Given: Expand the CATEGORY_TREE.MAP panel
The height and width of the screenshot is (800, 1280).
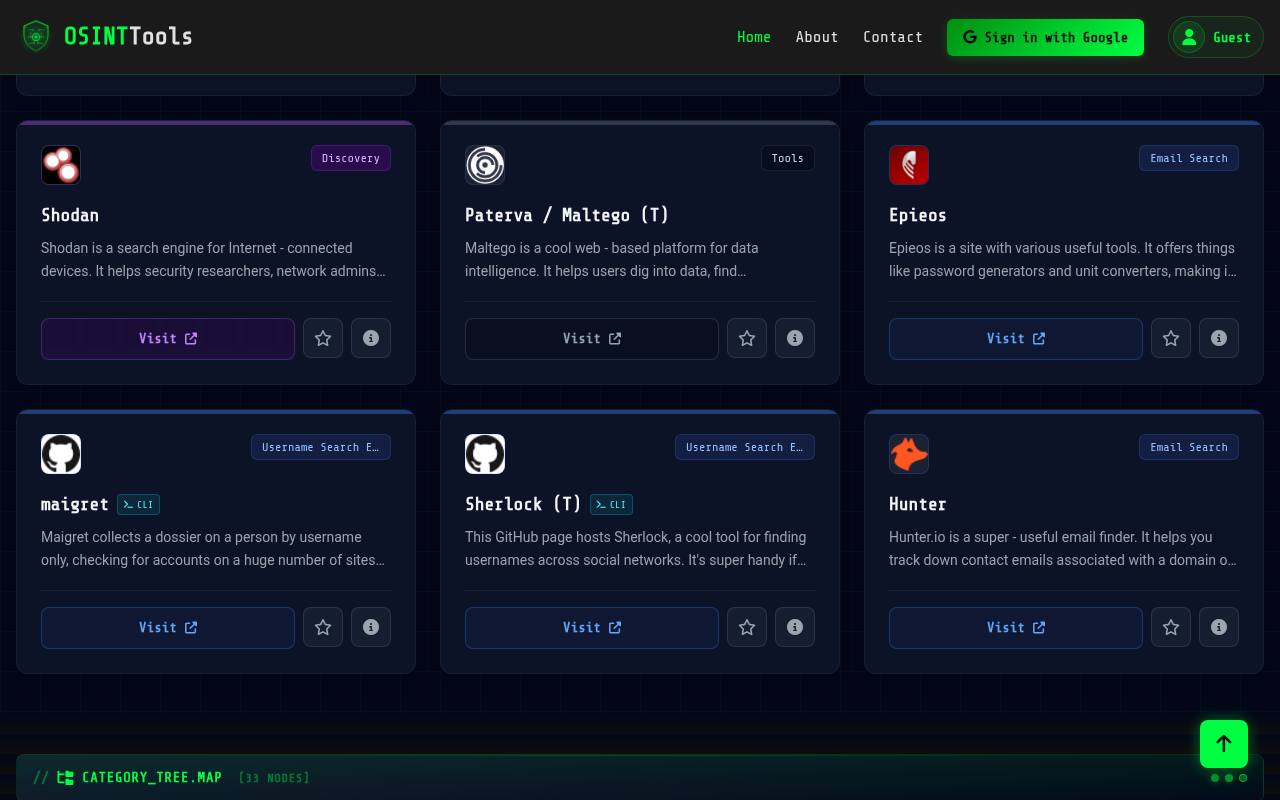Looking at the screenshot, I should [x=640, y=777].
